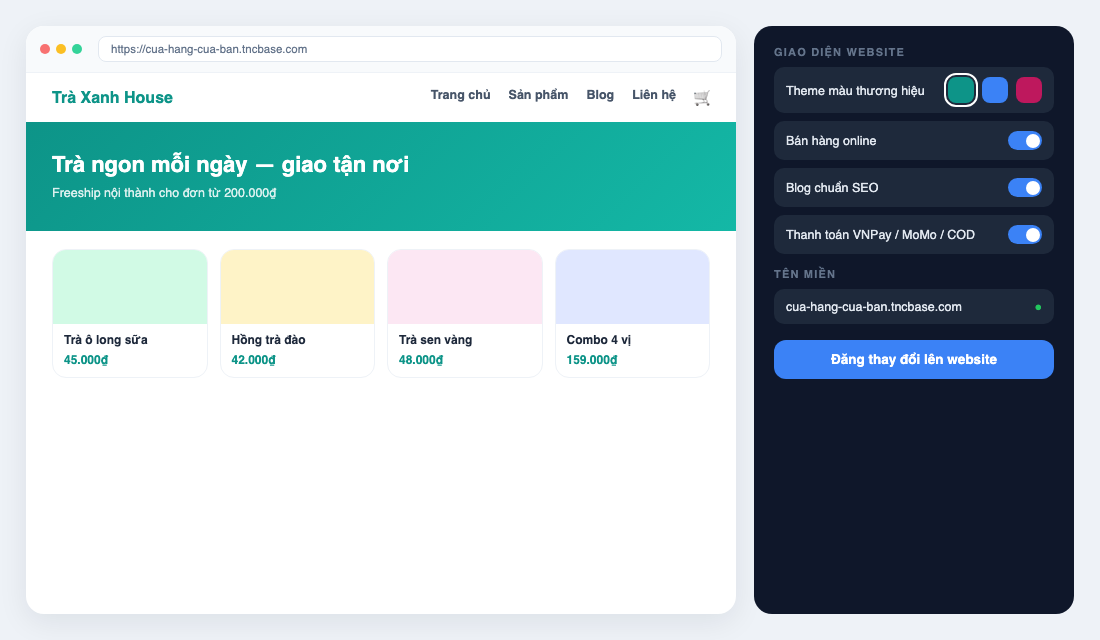Open the Combo 4 vị product image
1100x640 pixels.
point(632,287)
